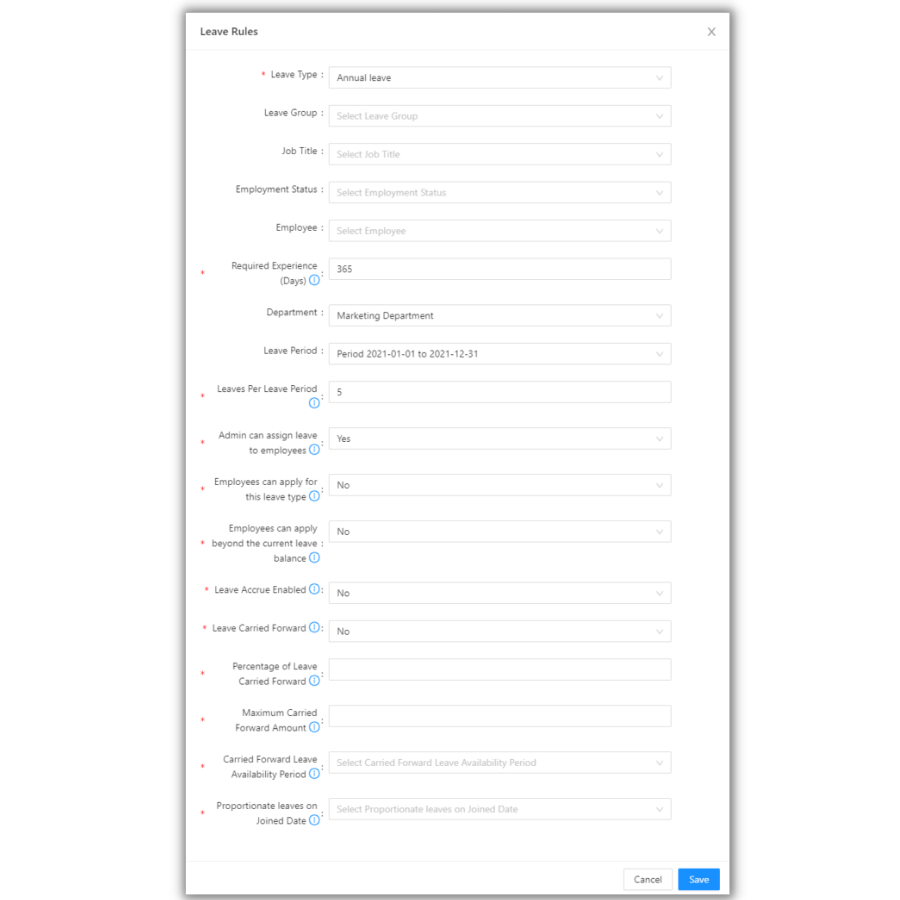Click the Cancel button
This screenshot has height=900, width=900.
point(647,879)
